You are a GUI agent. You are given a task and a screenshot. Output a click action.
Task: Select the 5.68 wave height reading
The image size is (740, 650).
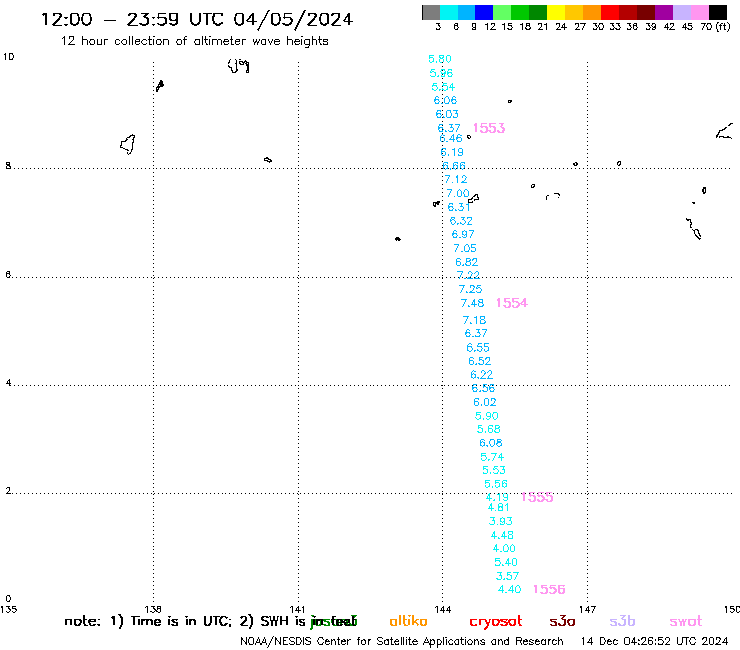point(488,429)
